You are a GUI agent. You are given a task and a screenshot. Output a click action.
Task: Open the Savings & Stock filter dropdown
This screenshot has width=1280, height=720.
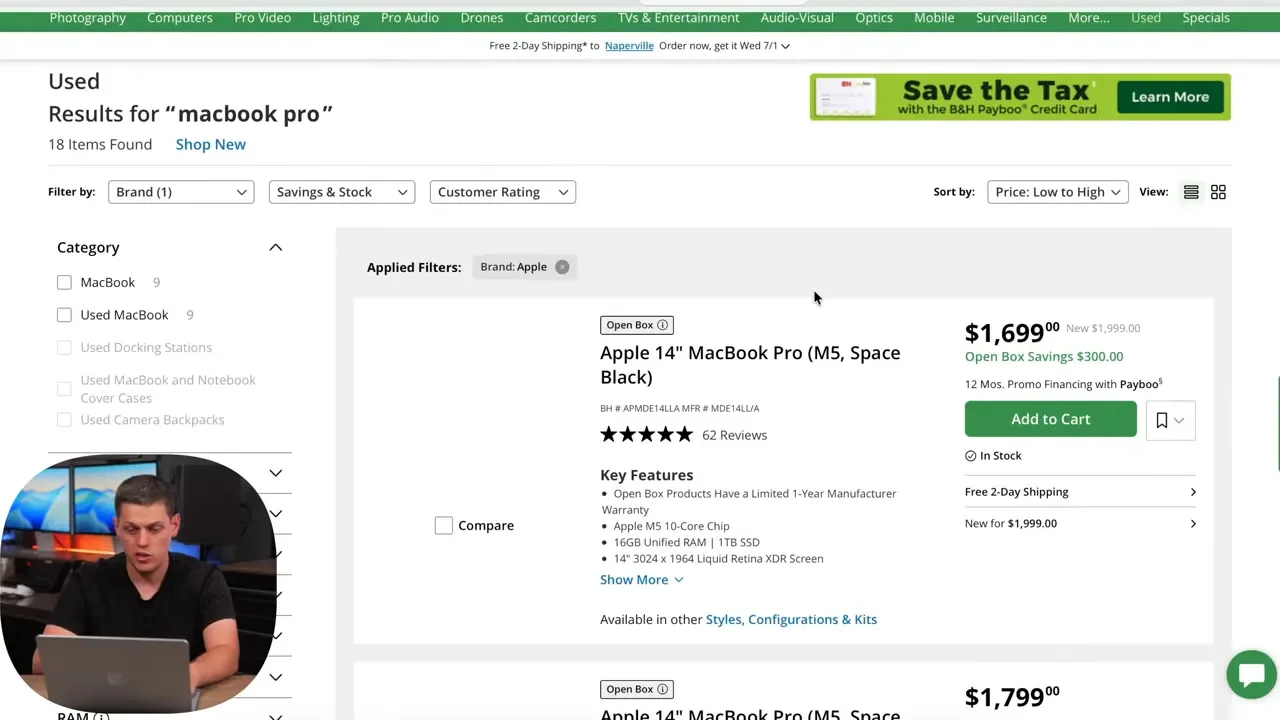pyautogui.click(x=342, y=192)
